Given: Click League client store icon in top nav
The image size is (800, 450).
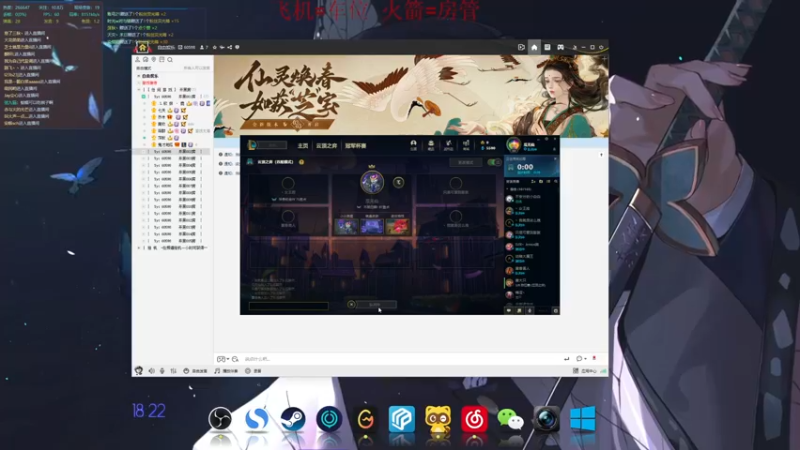Looking at the screenshot, I should [x=466, y=145].
